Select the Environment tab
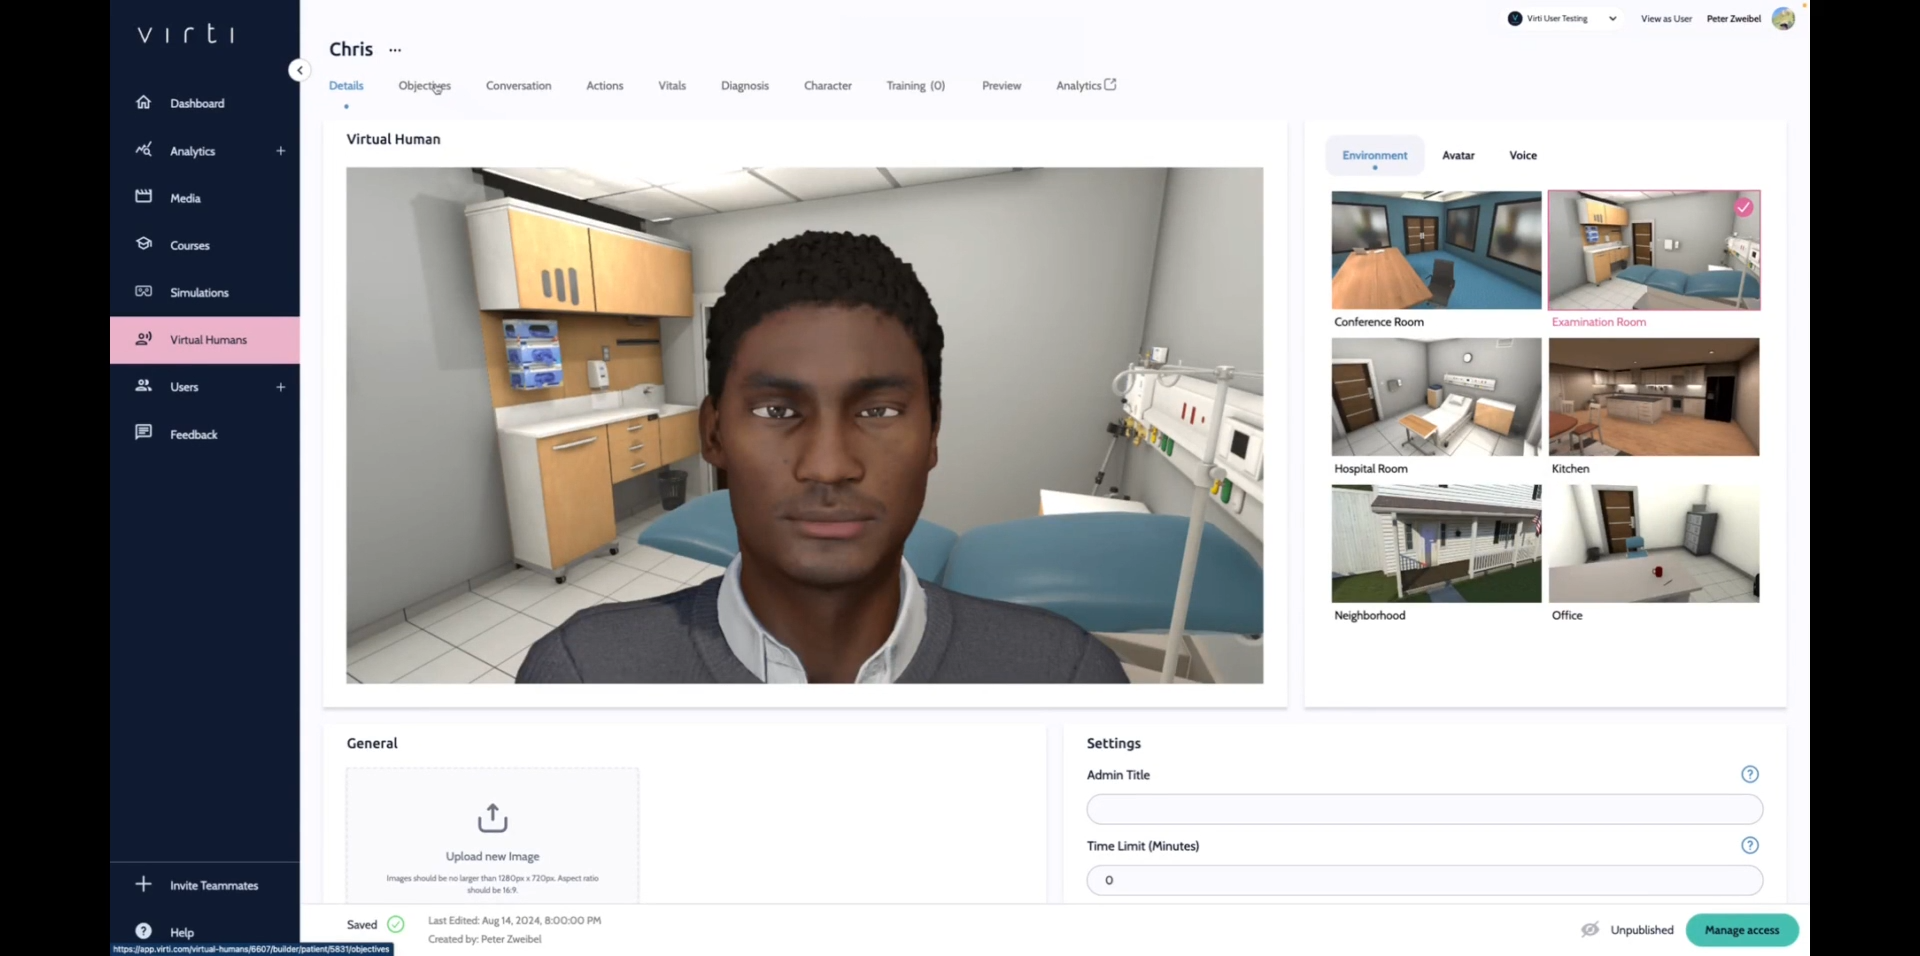Screen dimensions: 1920x956 point(1374,156)
